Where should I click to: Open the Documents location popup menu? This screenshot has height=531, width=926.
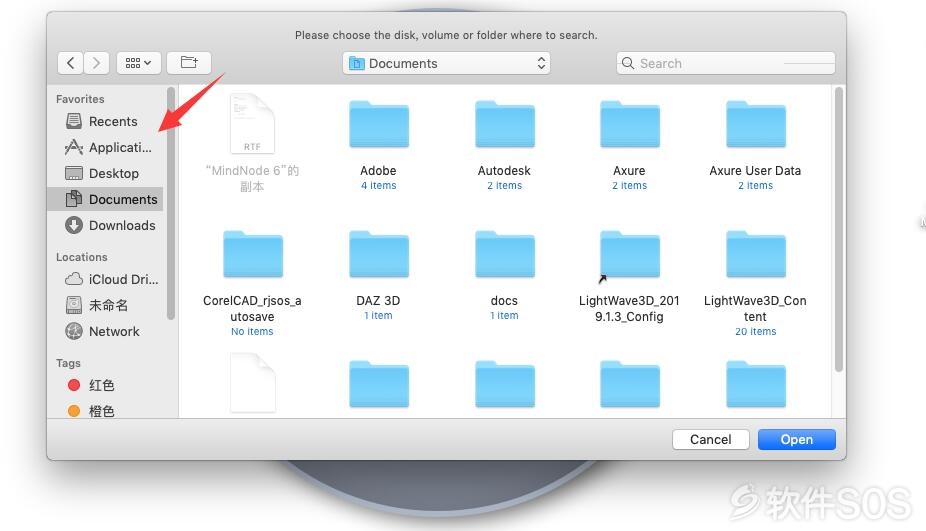446,63
